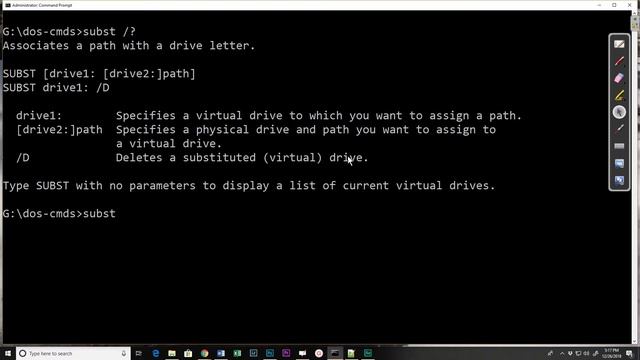Click 'Deletes a substituted (virtual) drive.' text
The height and width of the screenshot is (360, 640).
242,158
